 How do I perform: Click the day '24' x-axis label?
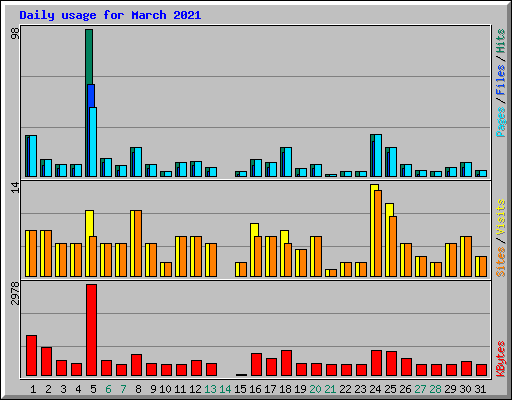[x=375, y=389]
